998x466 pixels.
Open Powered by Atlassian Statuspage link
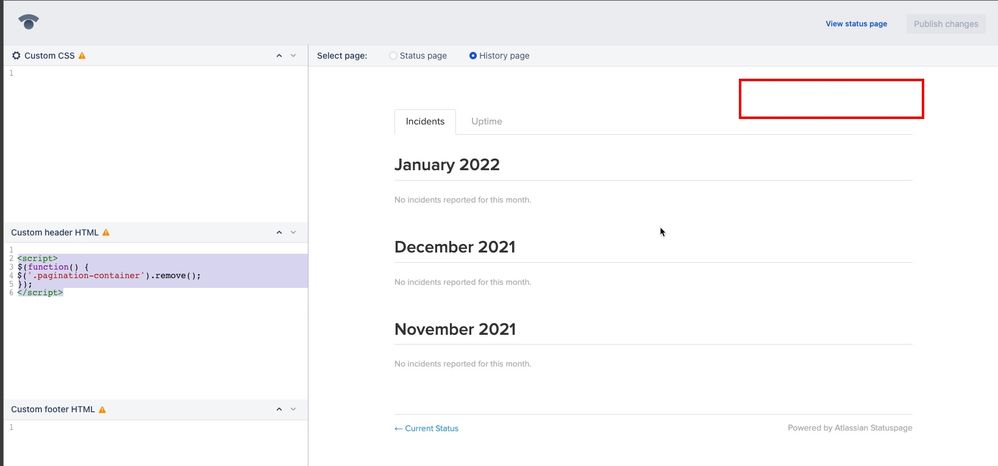[850, 428]
